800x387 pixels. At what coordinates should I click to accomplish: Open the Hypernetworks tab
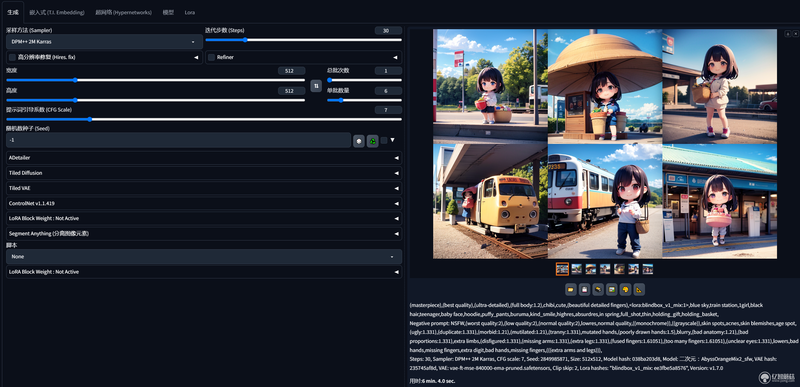[123, 12]
